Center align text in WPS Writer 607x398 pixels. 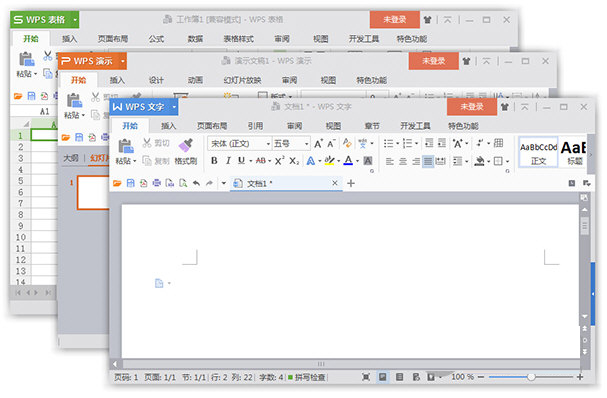403,161
